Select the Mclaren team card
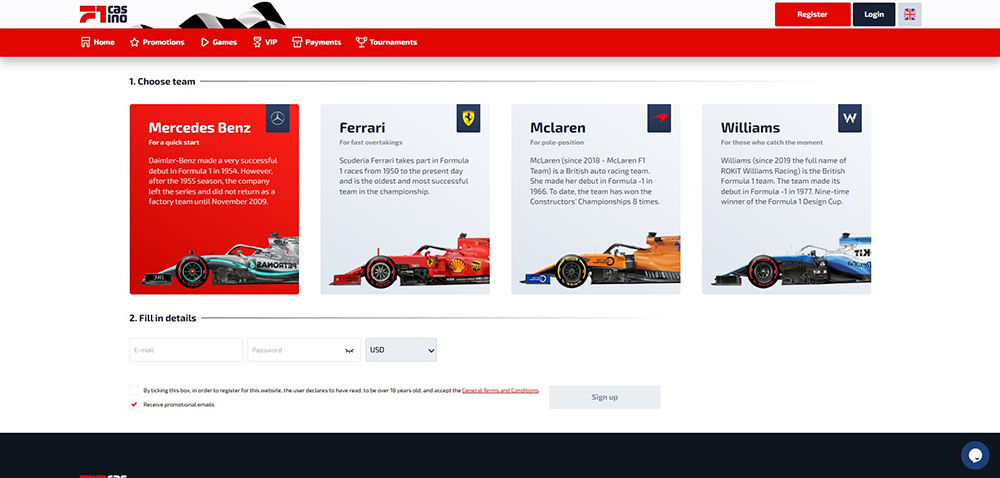This screenshot has width=1000, height=478. 596,199
